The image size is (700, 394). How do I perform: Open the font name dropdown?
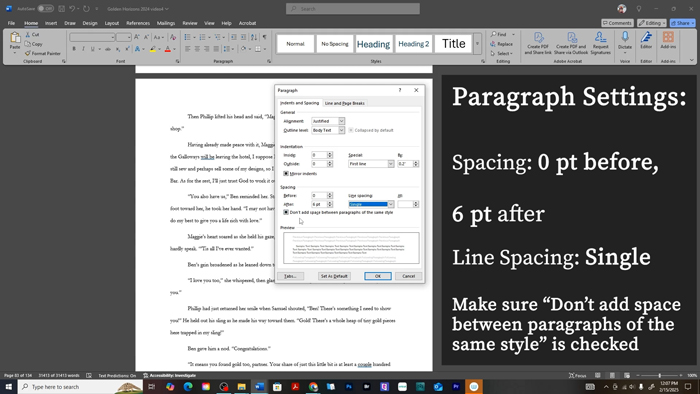tap(112, 37)
